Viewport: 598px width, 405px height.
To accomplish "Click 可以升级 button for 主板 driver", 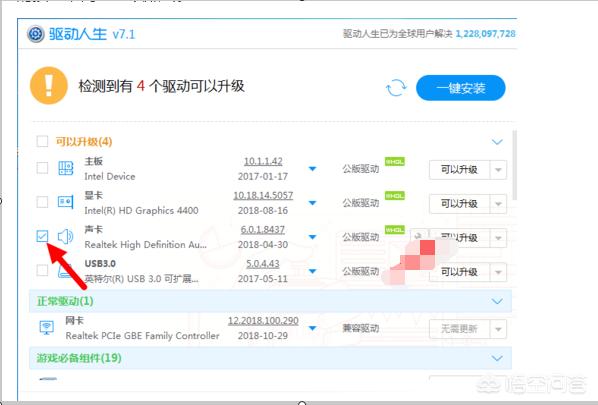I will click(x=460, y=170).
